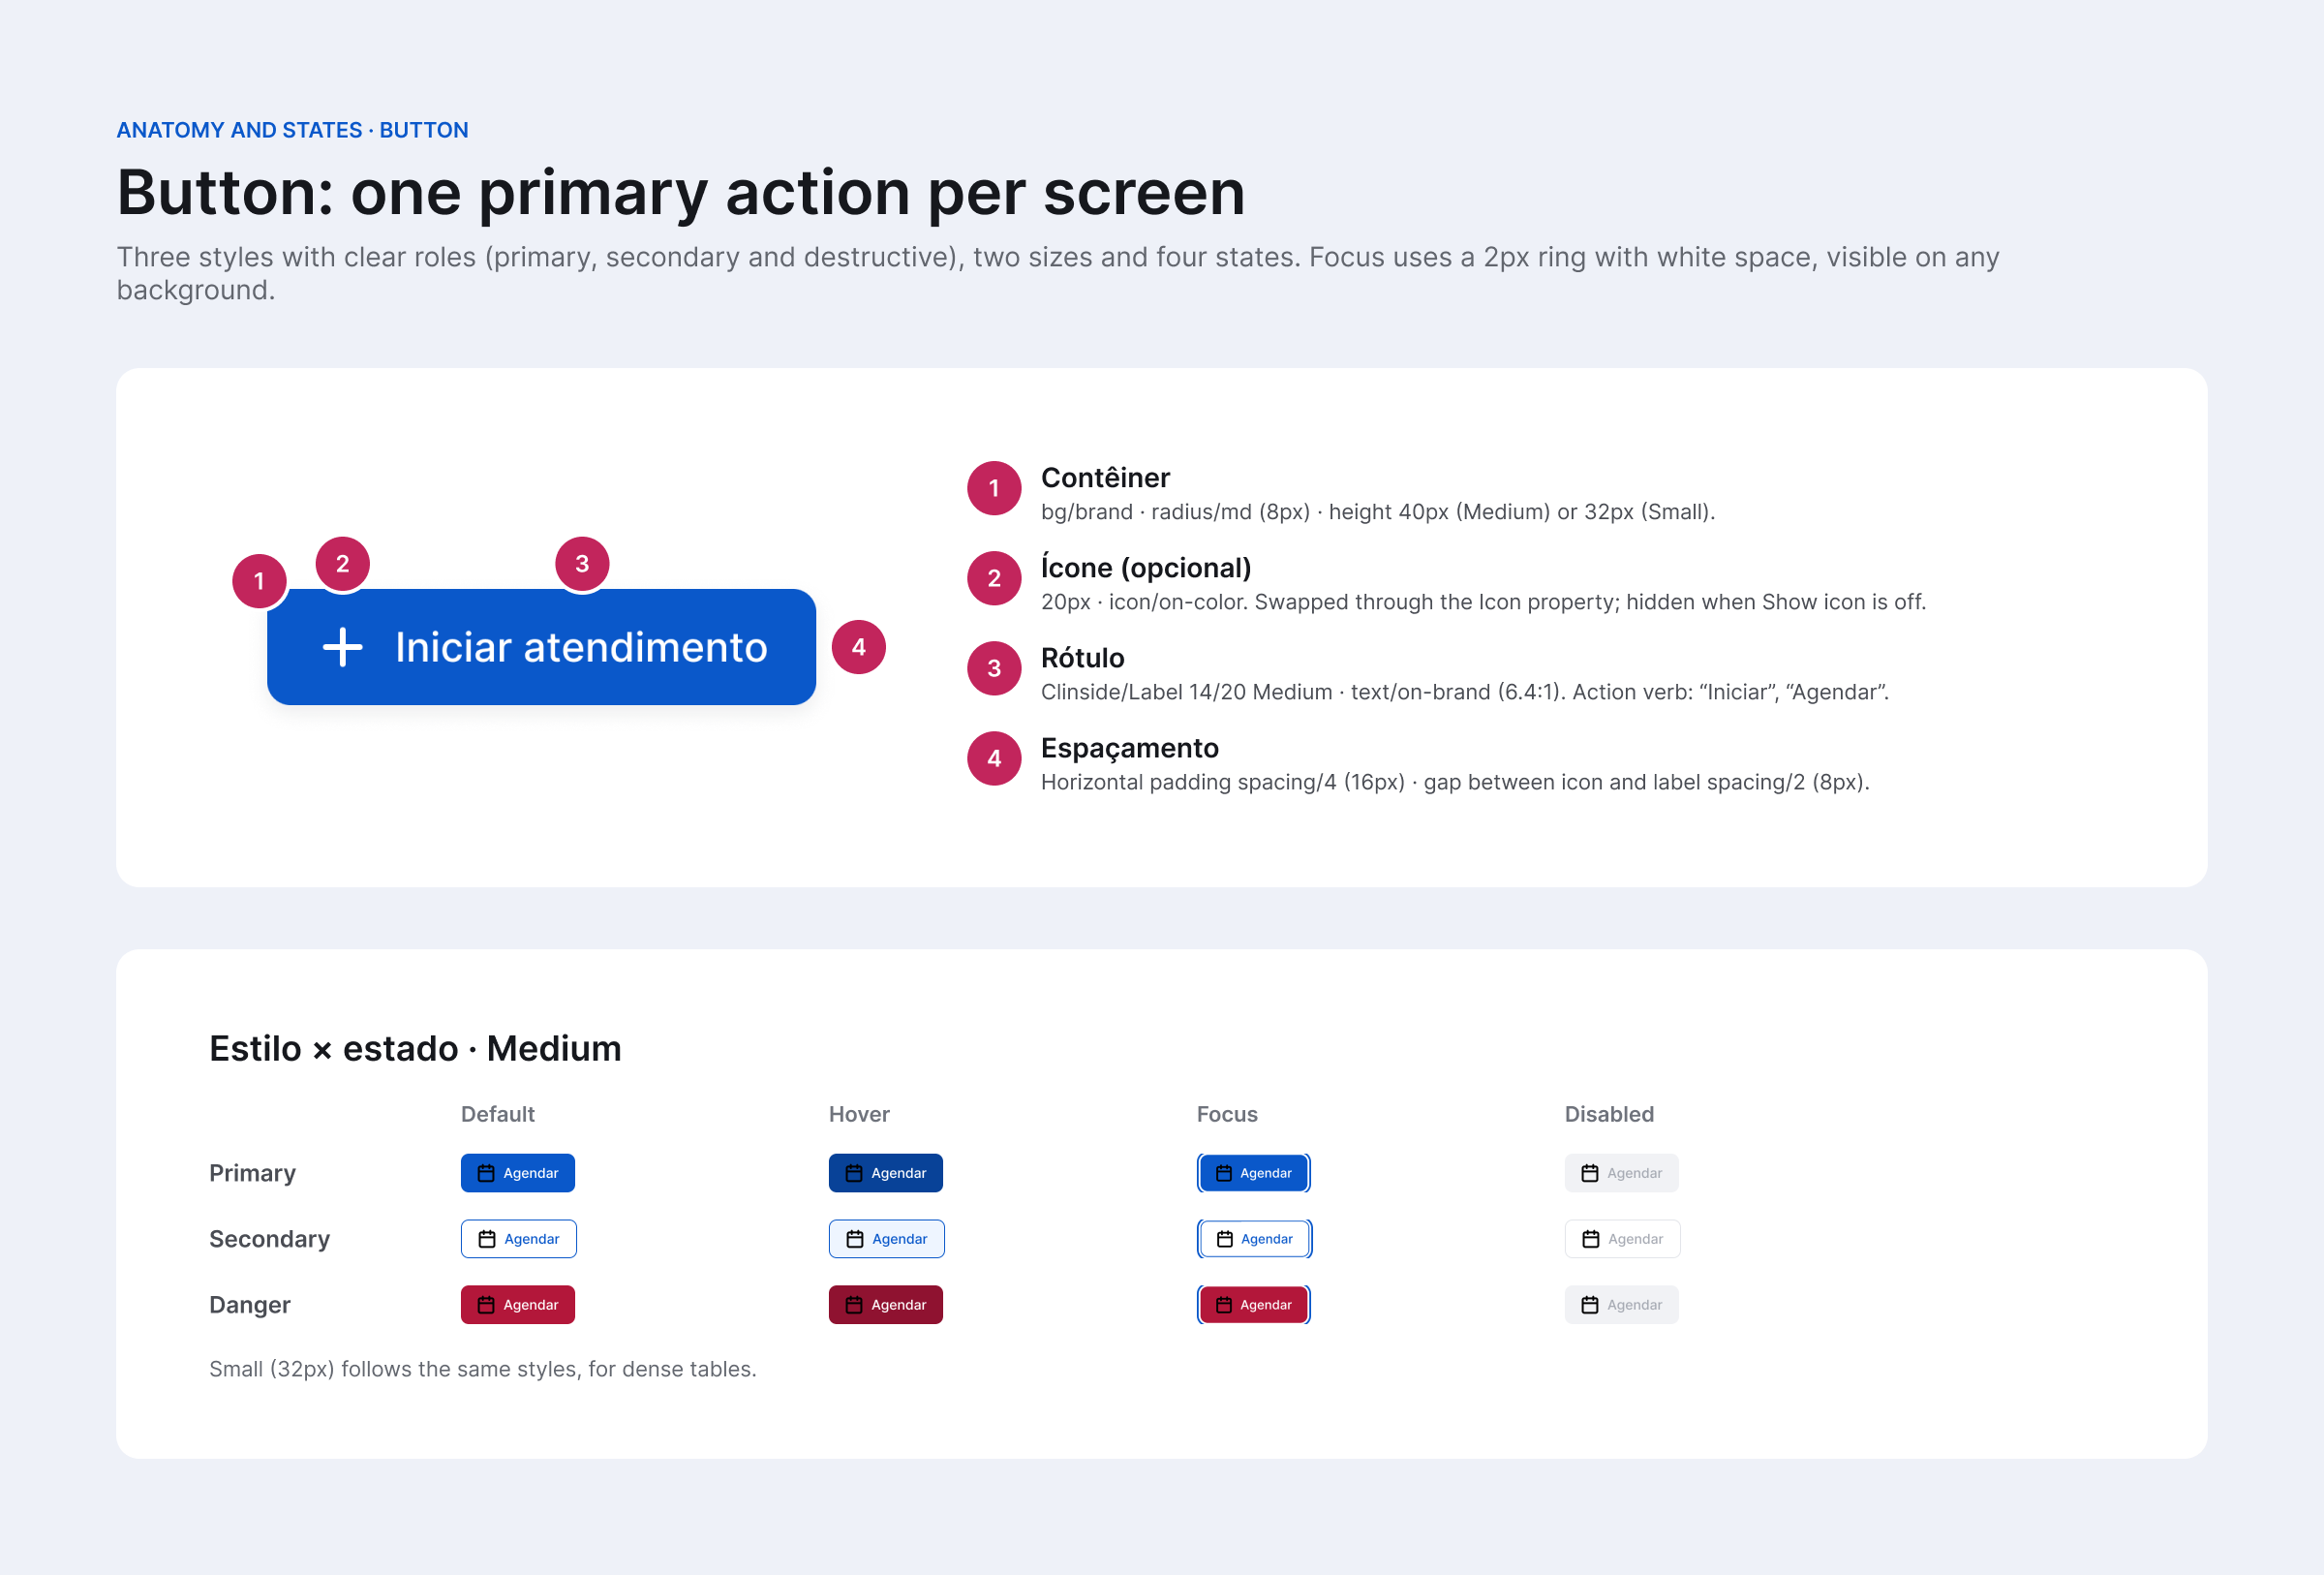The height and width of the screenshot is (1575, 2324).
Task: Click the Default column header
Action: click(498, 1114)
